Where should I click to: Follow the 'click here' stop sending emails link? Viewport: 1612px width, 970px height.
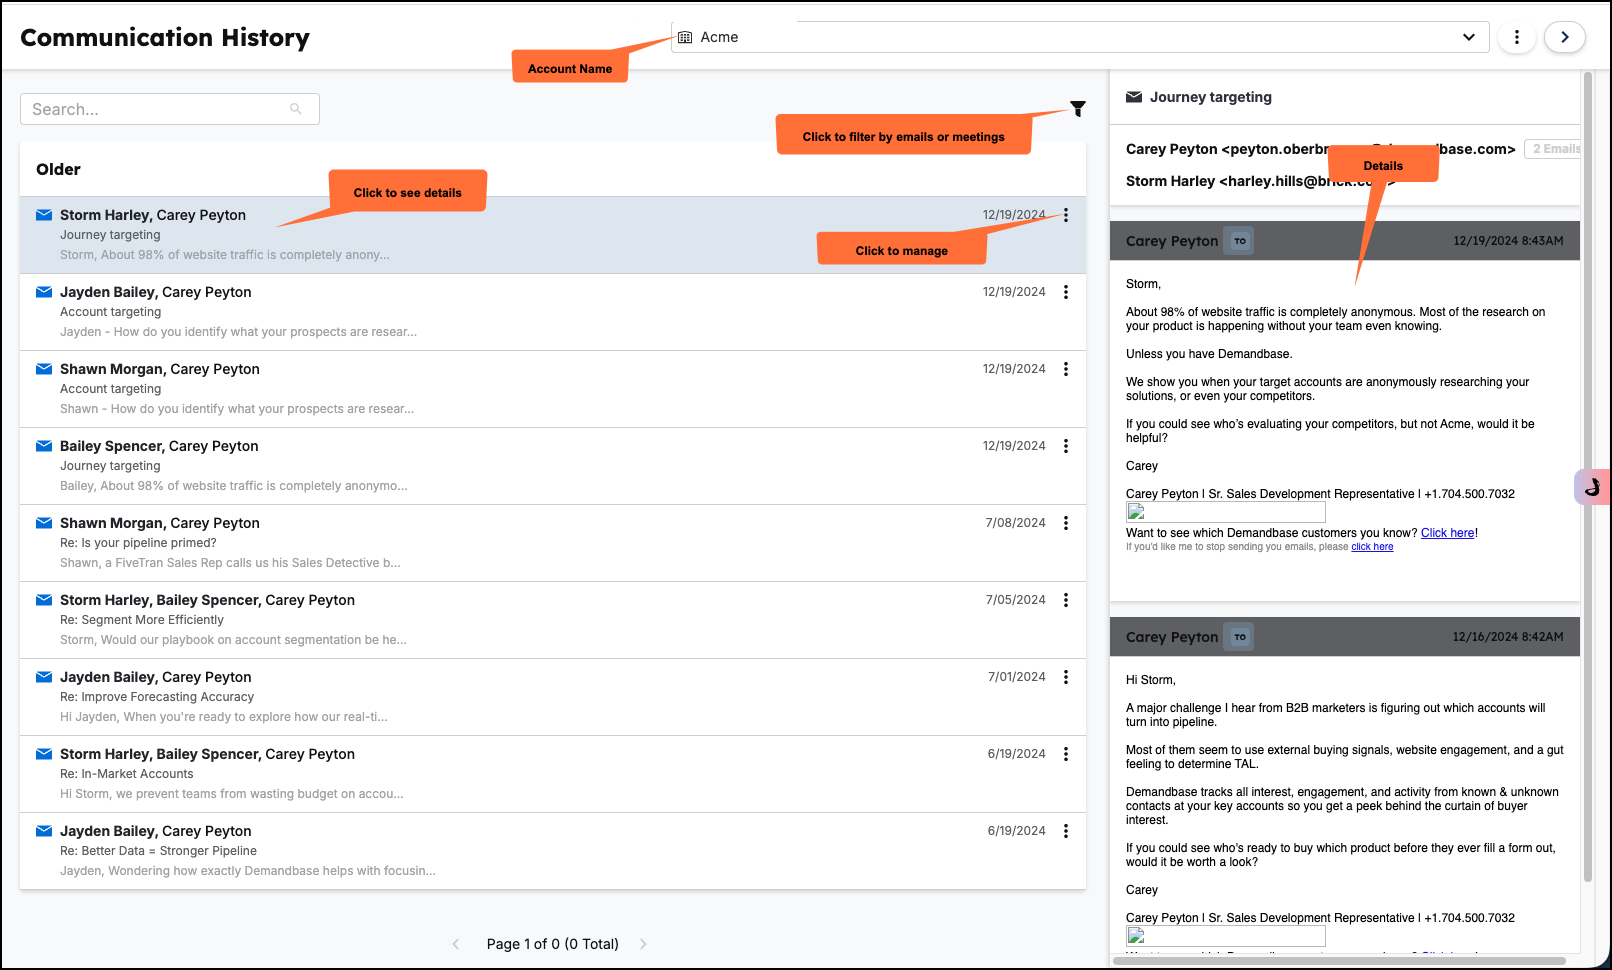[x=1372, y=547]
